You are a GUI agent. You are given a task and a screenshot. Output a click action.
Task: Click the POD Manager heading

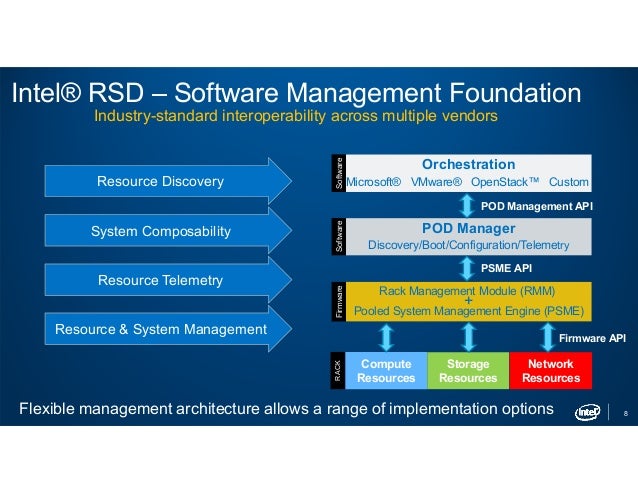[468, 228]
